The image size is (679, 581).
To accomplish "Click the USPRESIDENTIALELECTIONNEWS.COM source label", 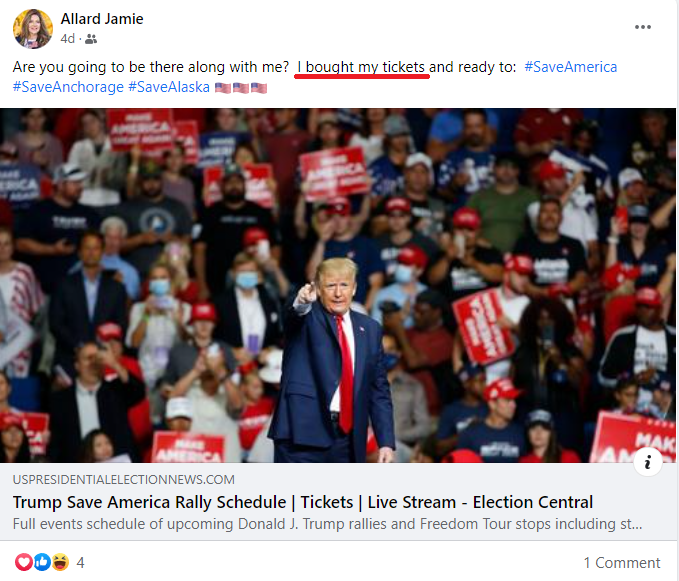I will (123, 480).
